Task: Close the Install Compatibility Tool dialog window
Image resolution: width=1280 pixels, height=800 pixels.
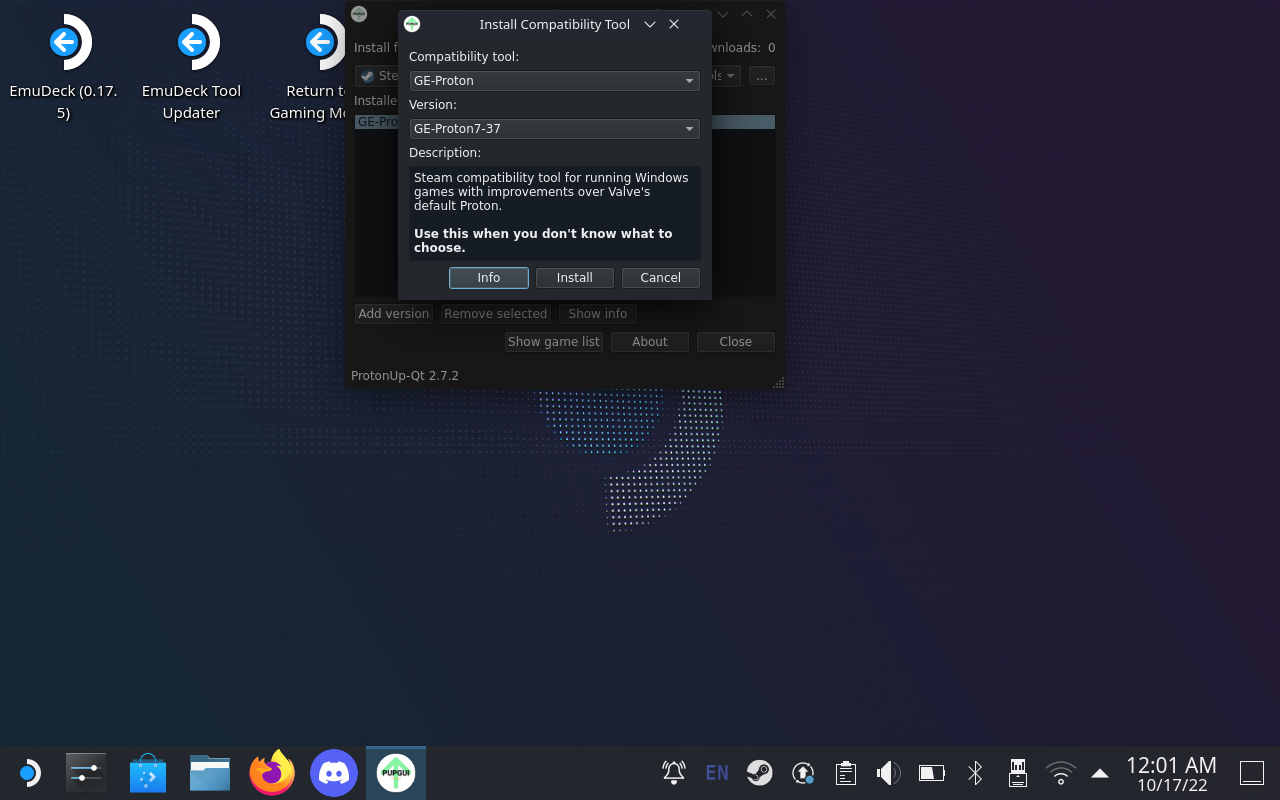Action: click(x=674, y=24)
